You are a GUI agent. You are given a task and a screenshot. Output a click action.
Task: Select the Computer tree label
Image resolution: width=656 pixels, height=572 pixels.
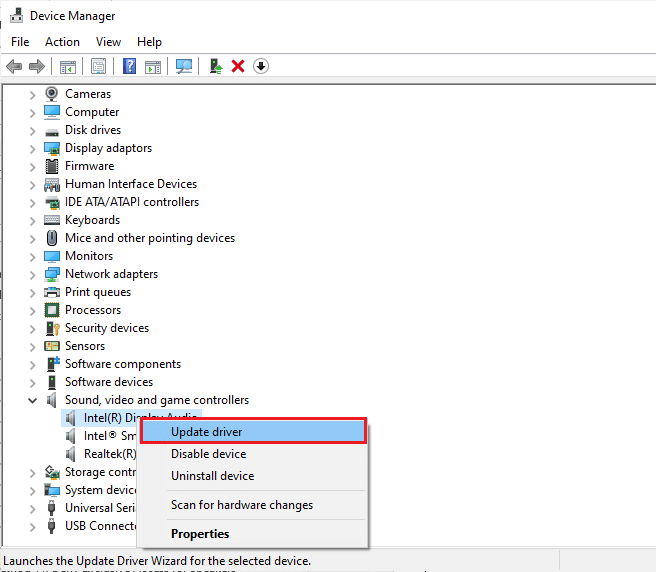click(x=92, y=112)
